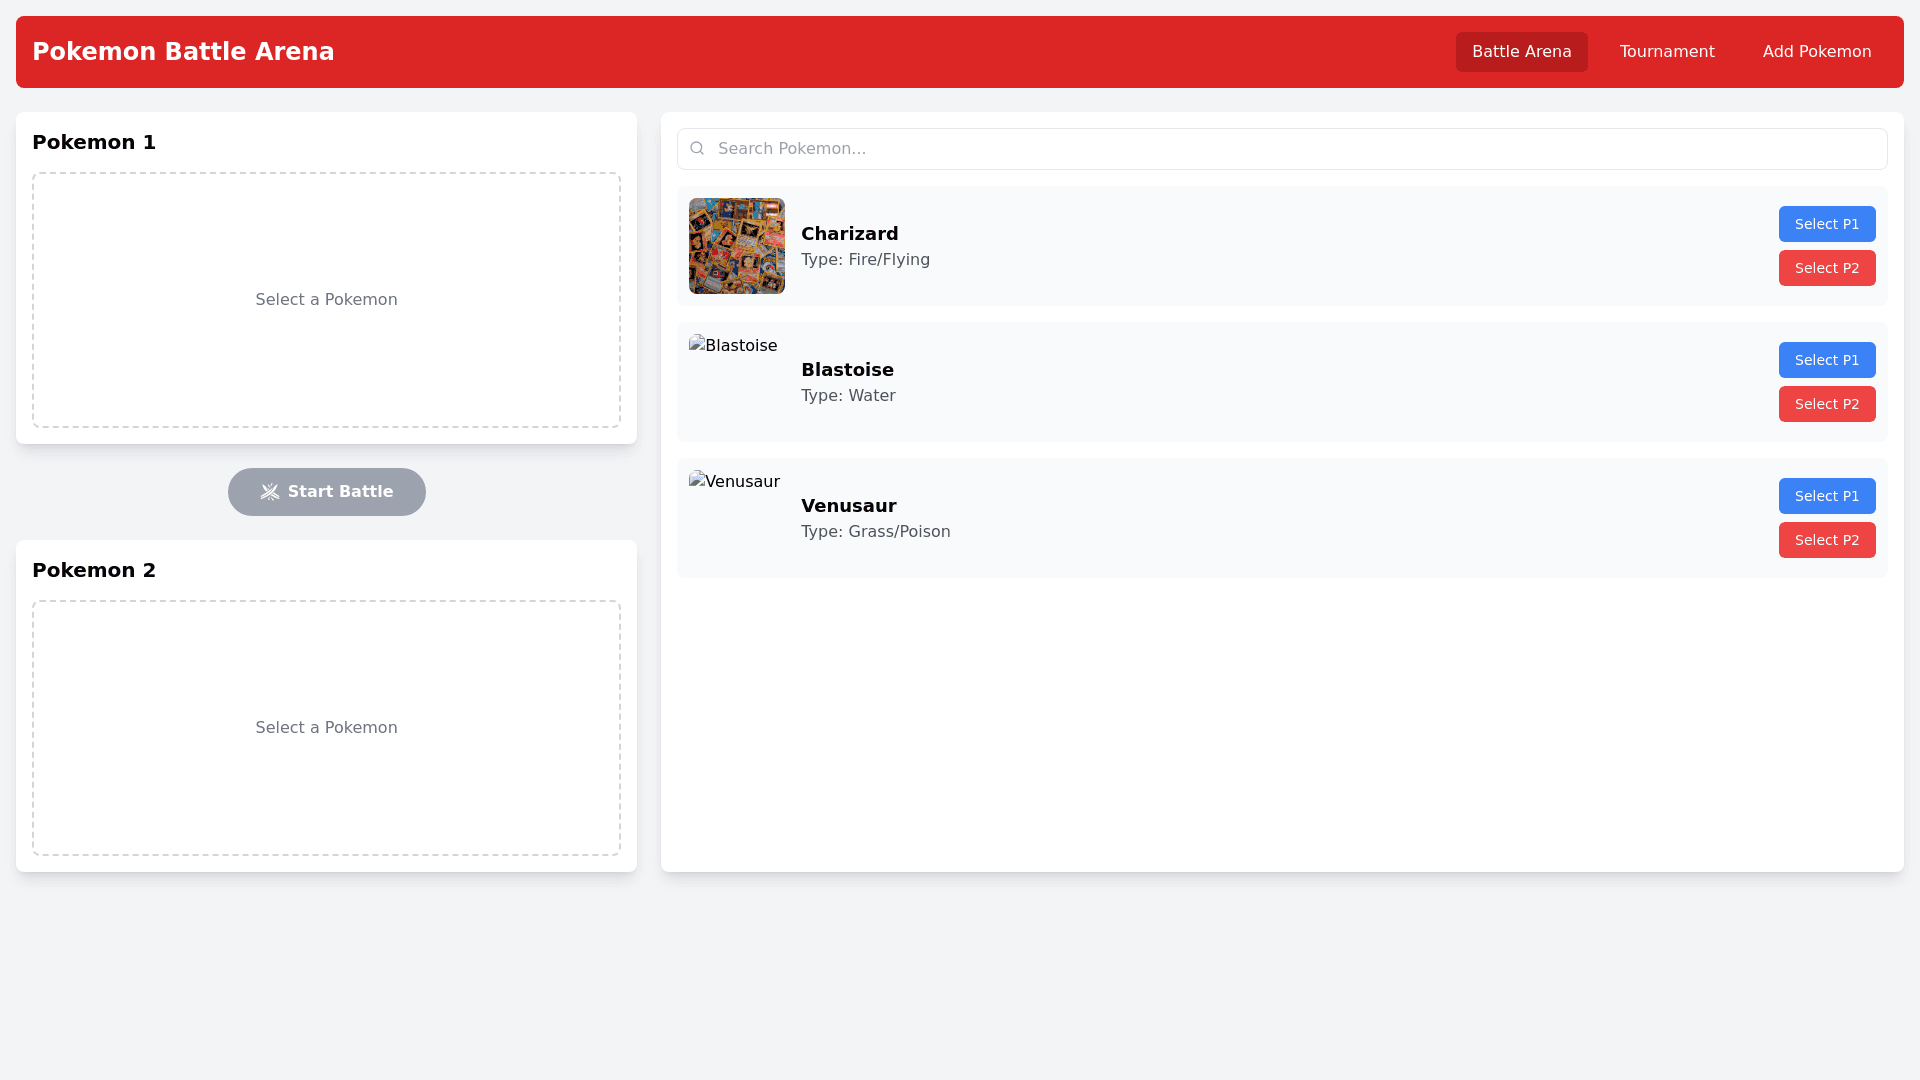Choose Blastoise for P1
This screenshot has width=1920, height=1080.
coord(1826,360)
